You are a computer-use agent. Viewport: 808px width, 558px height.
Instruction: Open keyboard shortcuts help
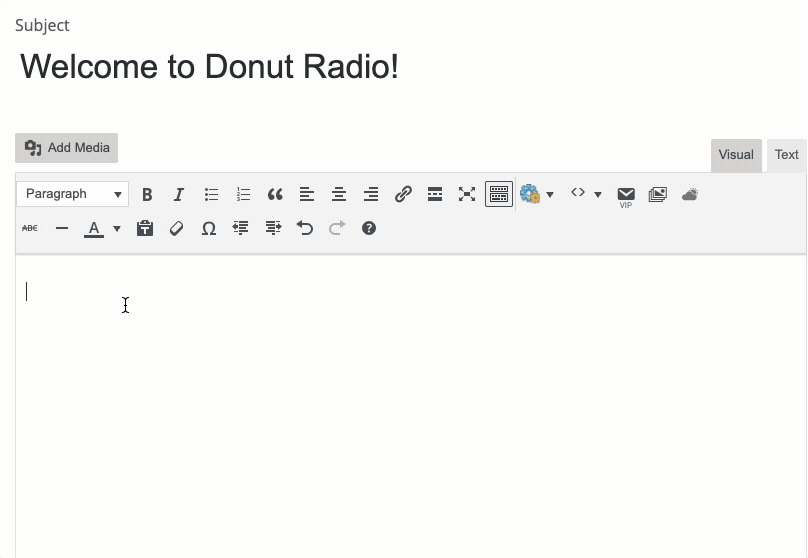[x=369, y=228]
